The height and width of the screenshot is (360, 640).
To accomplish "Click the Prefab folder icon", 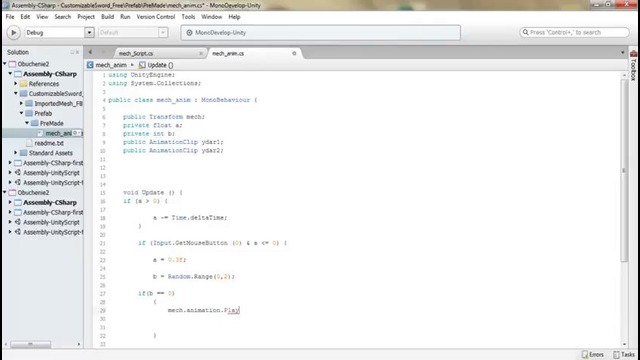I will point(29,113).
